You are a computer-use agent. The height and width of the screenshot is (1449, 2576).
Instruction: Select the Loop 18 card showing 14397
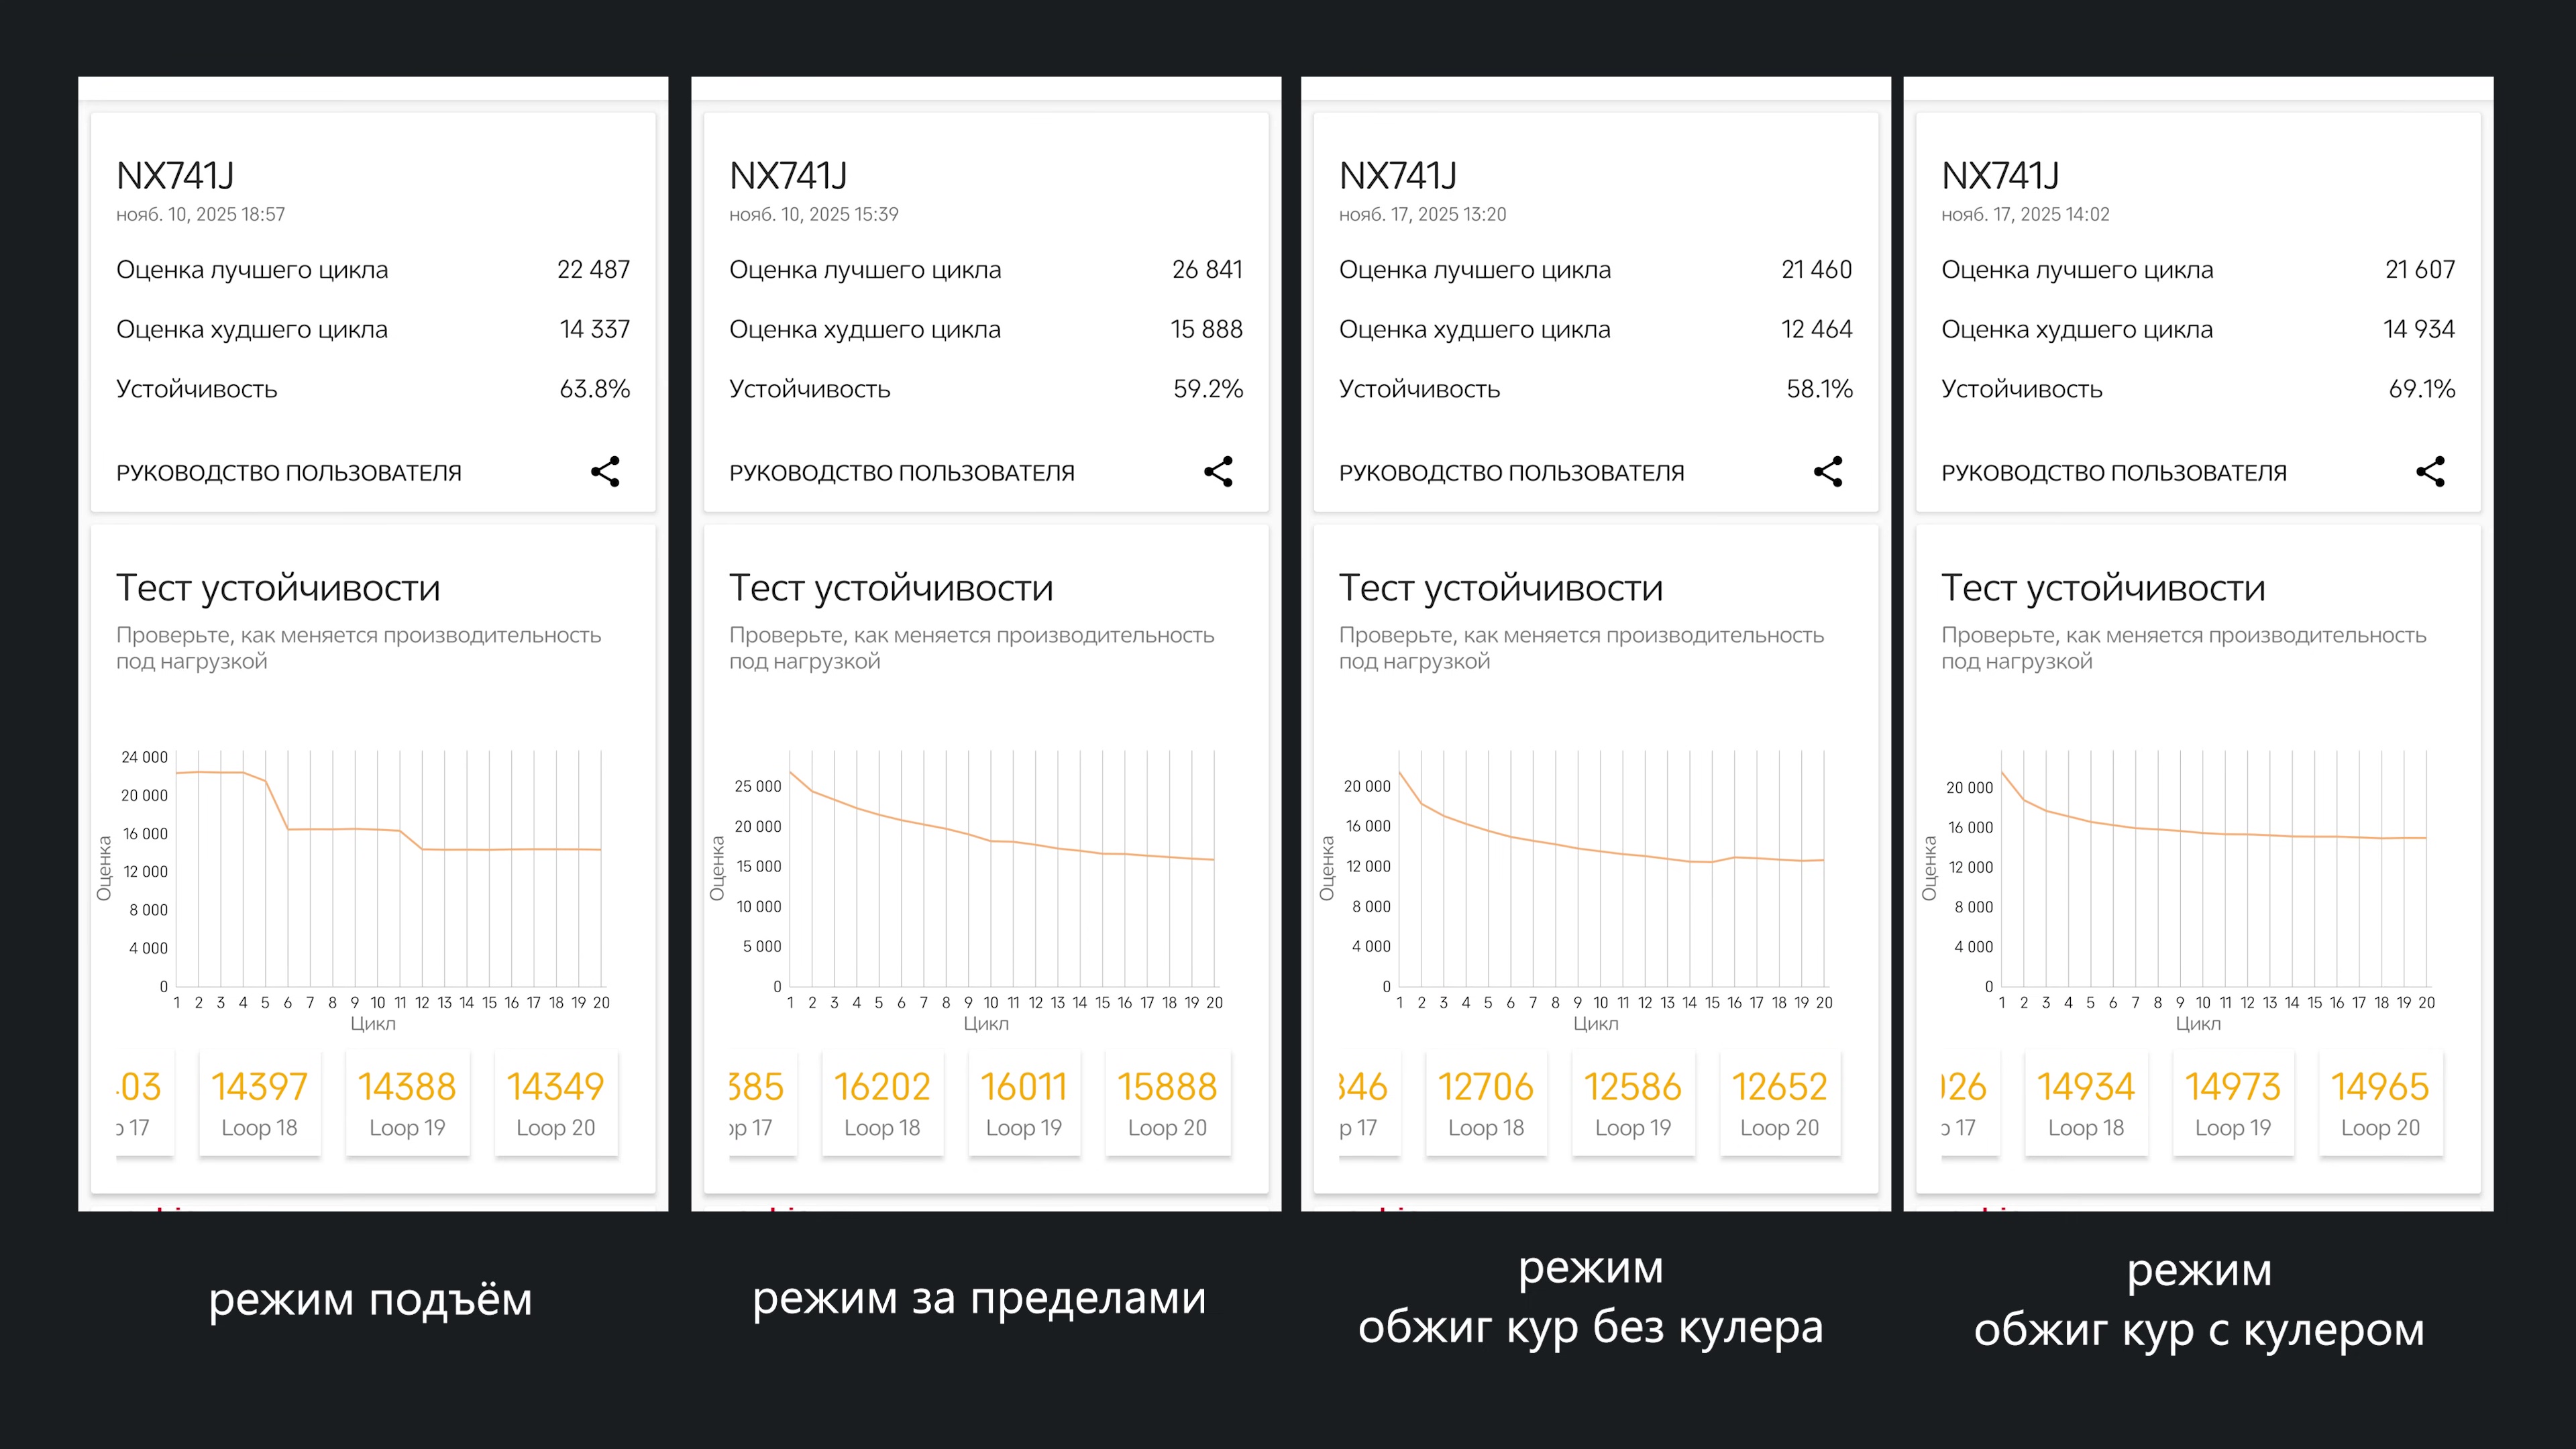(259, 1103)
